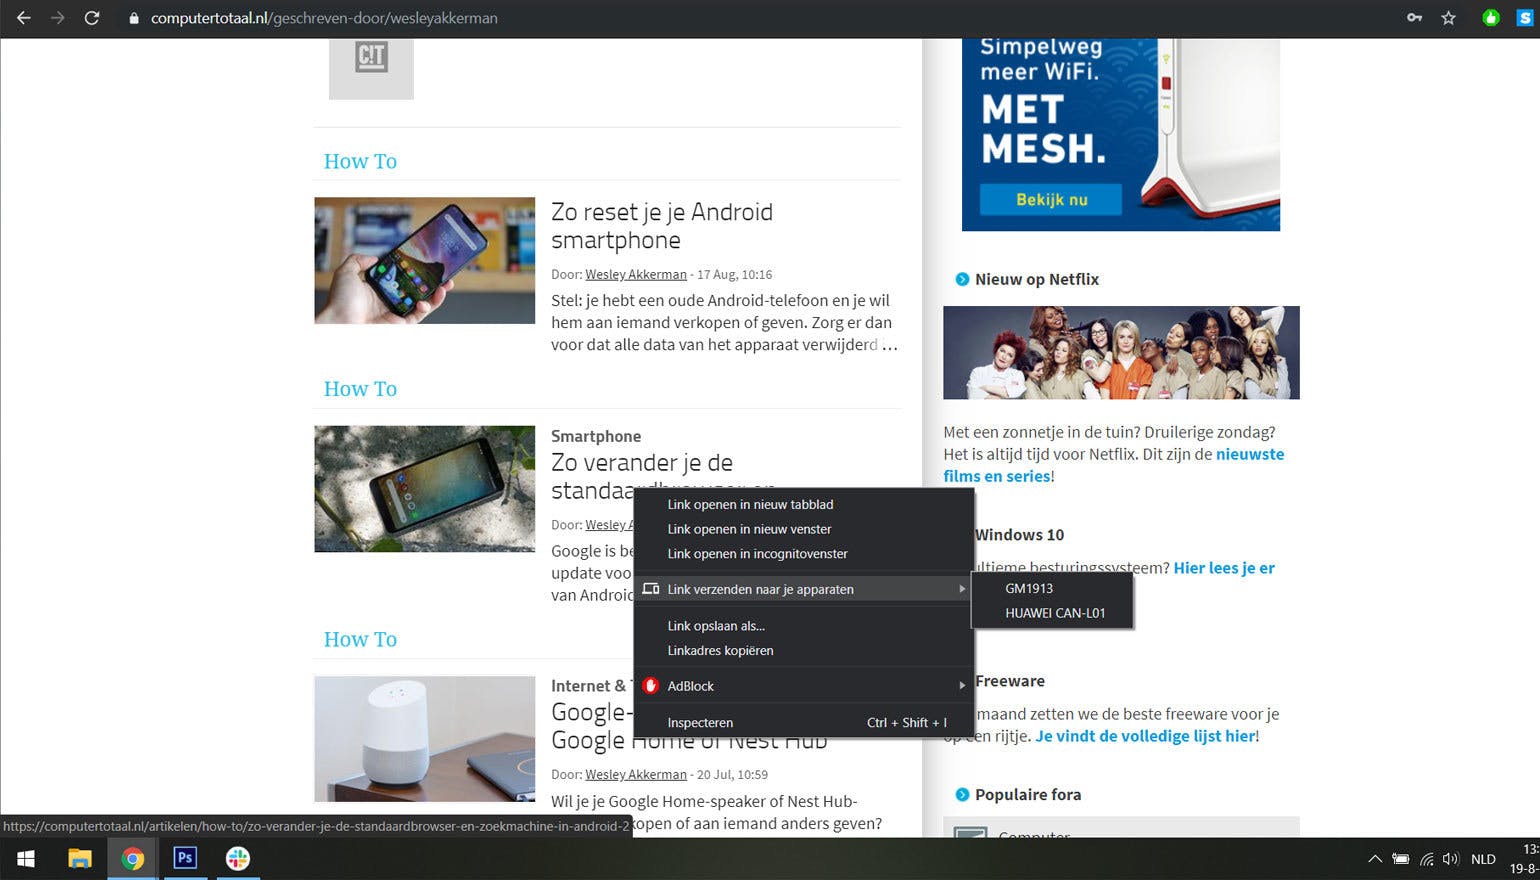The width and height of the screenshot is (1540, 880).
Task: Click the volume speaker tray icon
Action: click(1451, 859)
